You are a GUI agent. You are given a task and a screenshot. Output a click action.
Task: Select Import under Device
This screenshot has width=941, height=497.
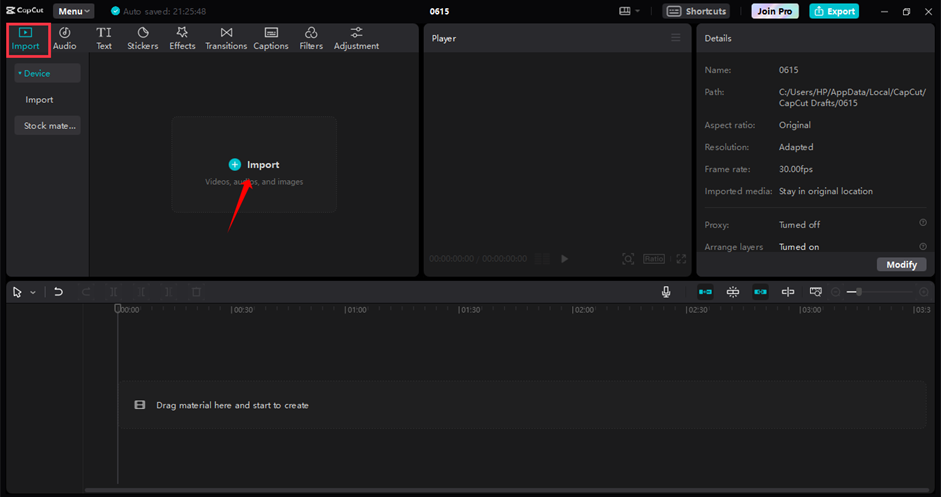click(40, 100)
